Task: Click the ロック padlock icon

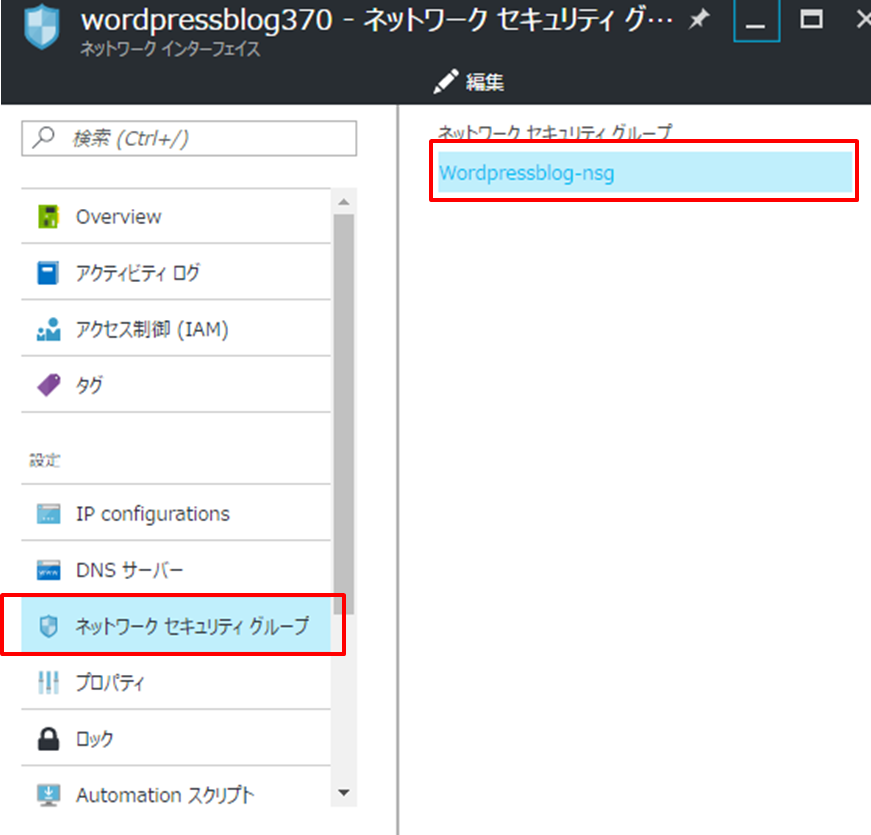Action: pyautogui.click(x=48, y=739)
